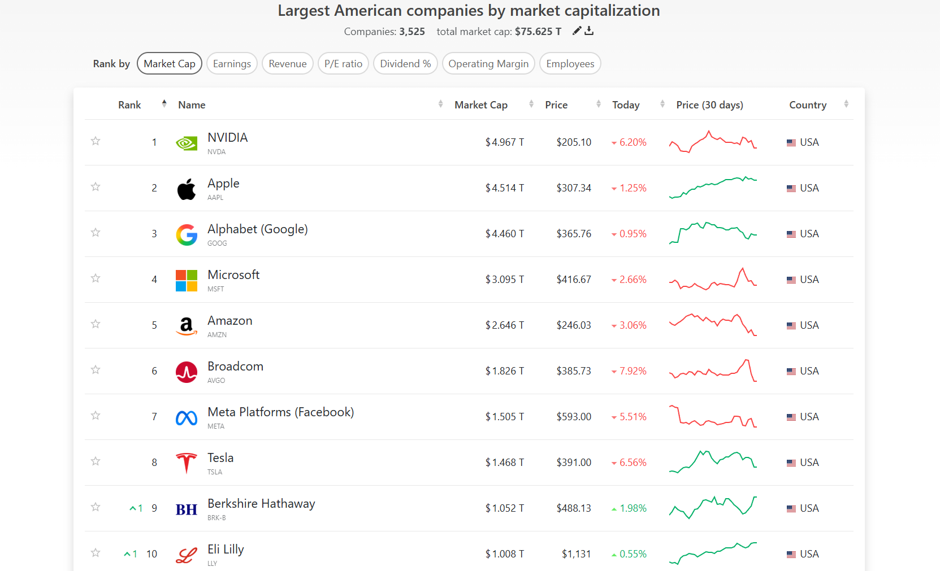The height and width of the screenshot is (571, 940).
Task: Click Eli Lilly price $1,131
Action: pyautogui.click(x=576, y=554)
